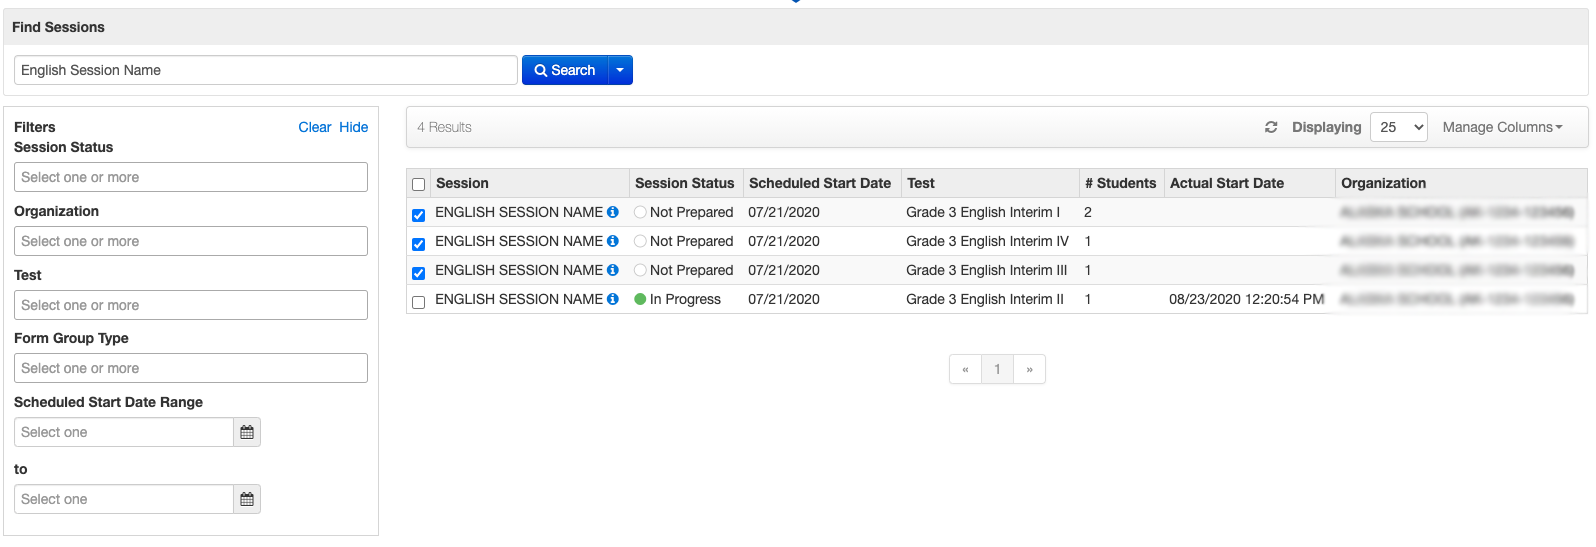Check the In Progress session checkbox
The width and height of the screenshot is (1596, 547).
pyautogui.click(x=419, y=302)
